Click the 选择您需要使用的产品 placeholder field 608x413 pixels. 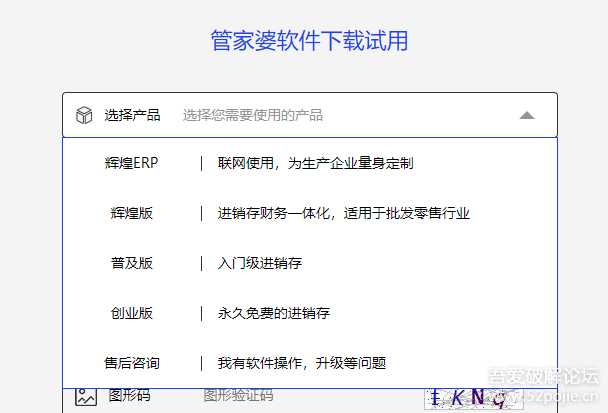pos(252,115)
